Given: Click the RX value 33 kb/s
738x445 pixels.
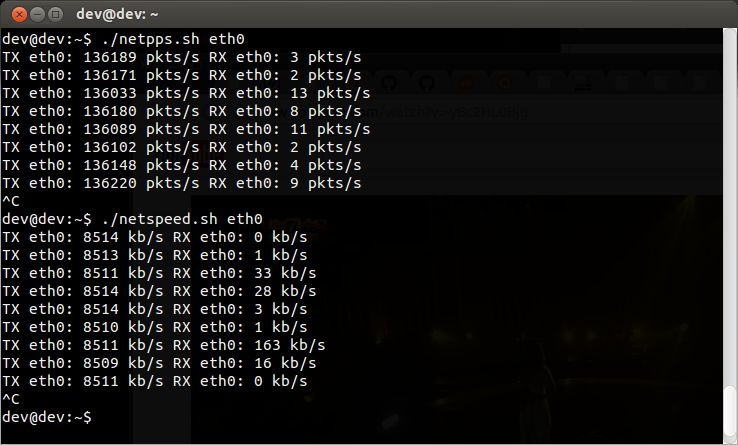Looking at the screenshot, I should tap(285, 273).
